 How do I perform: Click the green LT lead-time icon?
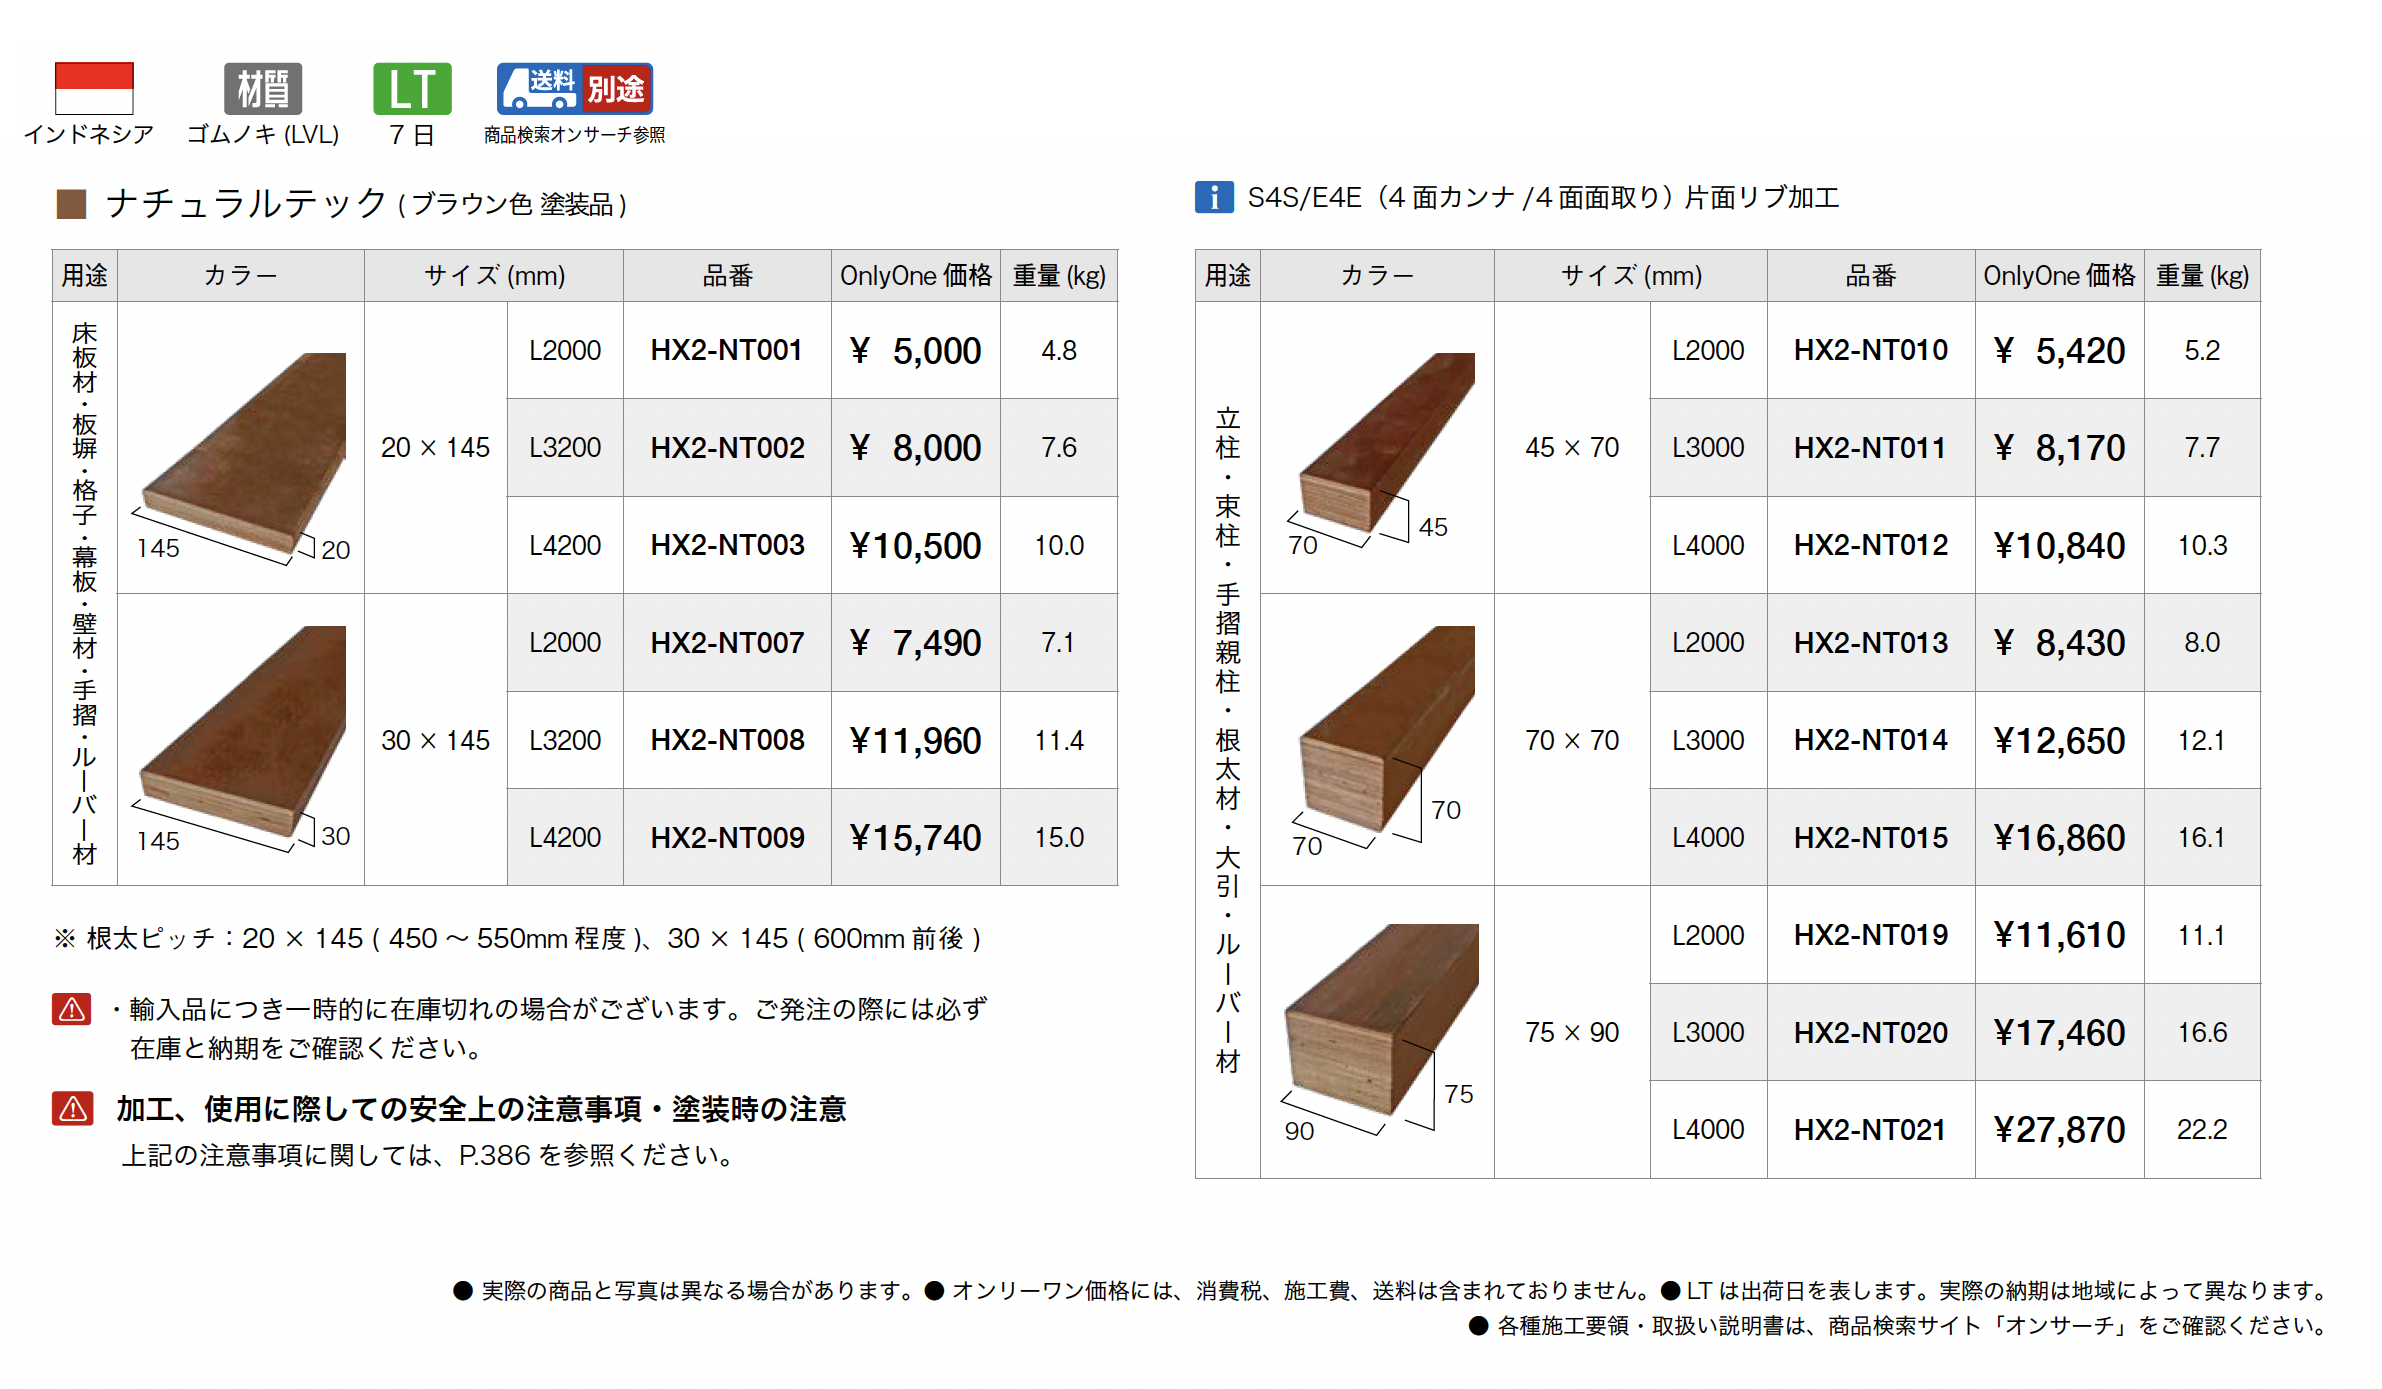click(x=412, y=88)
